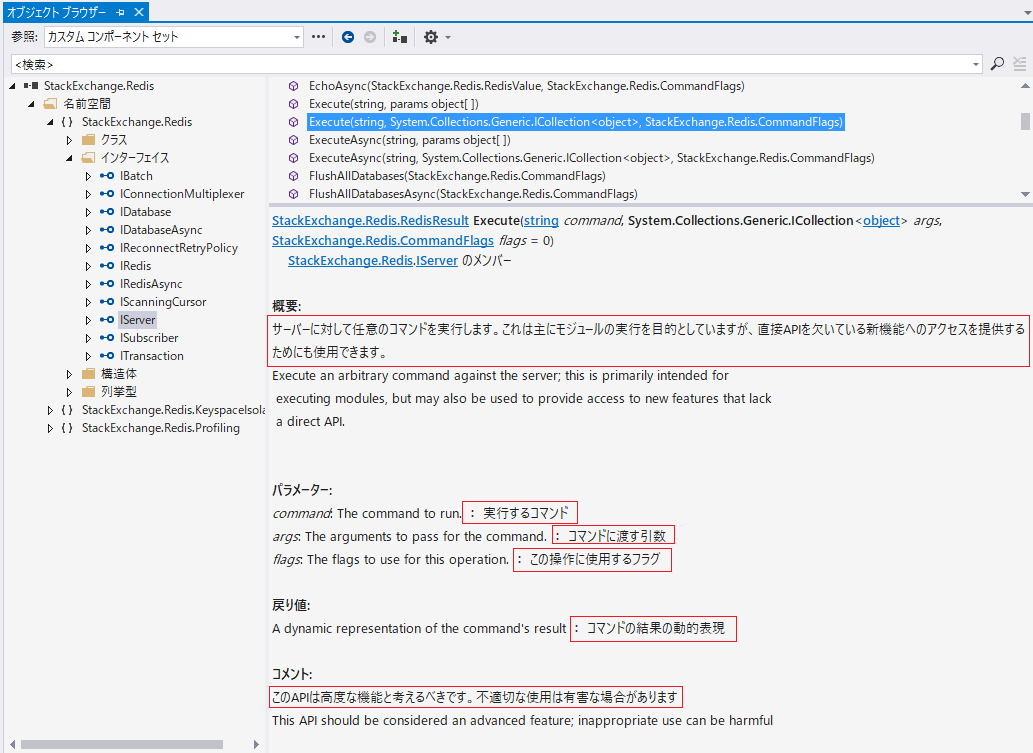Viewport: 1033px width, 753px height.
Task: Click the tree pane scroll-left arrow
Action: coord(13,744)
